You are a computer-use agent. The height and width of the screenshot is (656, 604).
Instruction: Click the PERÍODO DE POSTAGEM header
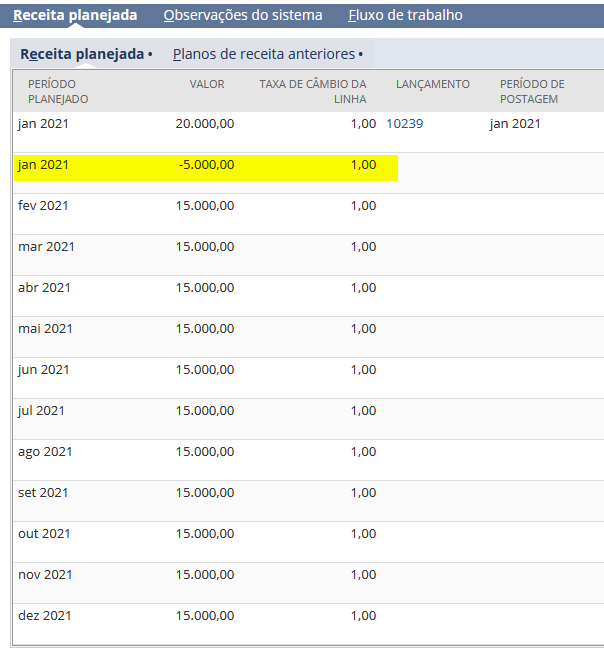coord(532,92)
